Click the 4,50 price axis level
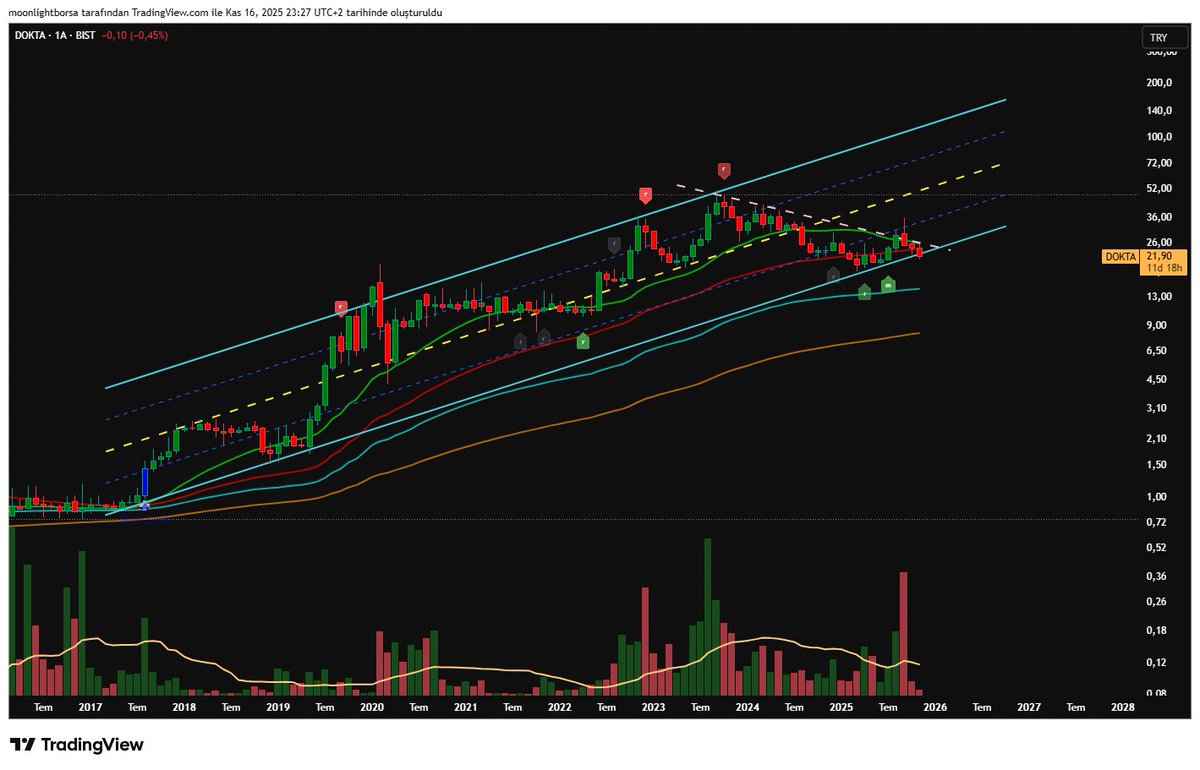 coord(1158,380)
